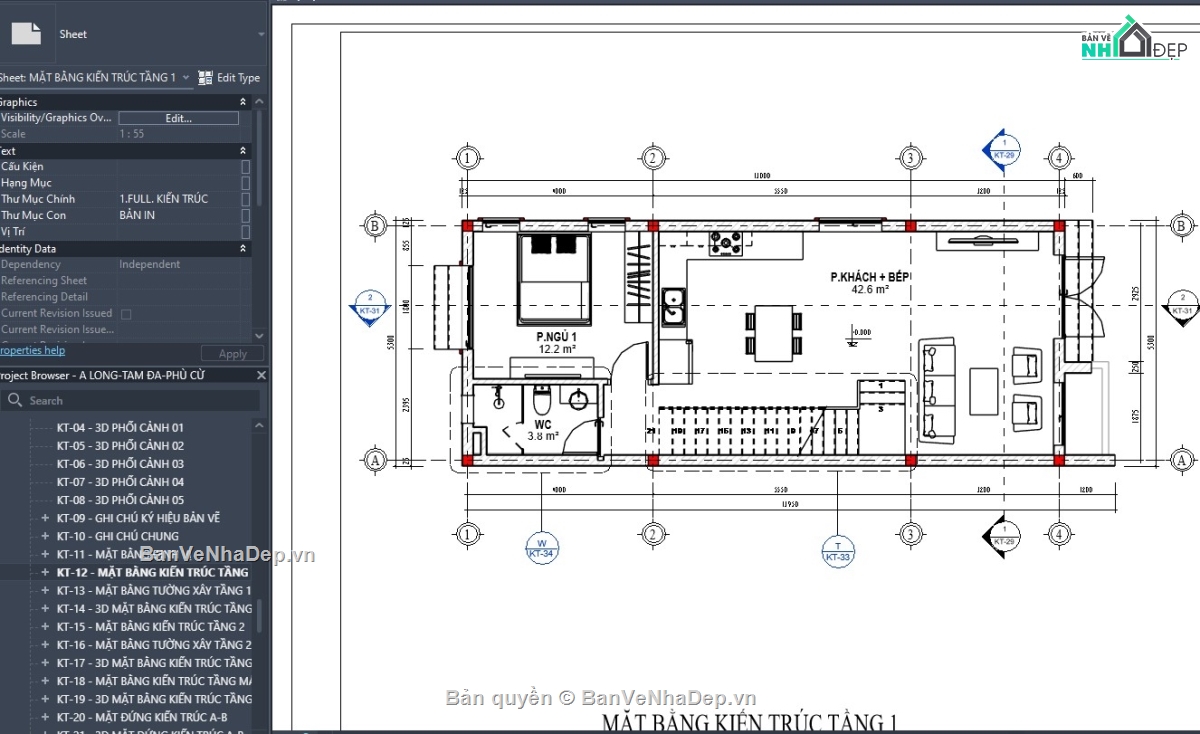The height and width of the screenshot is (734, 1200).
Task: Expand the KT-13 sheet node
Action: tap(45, 590)
